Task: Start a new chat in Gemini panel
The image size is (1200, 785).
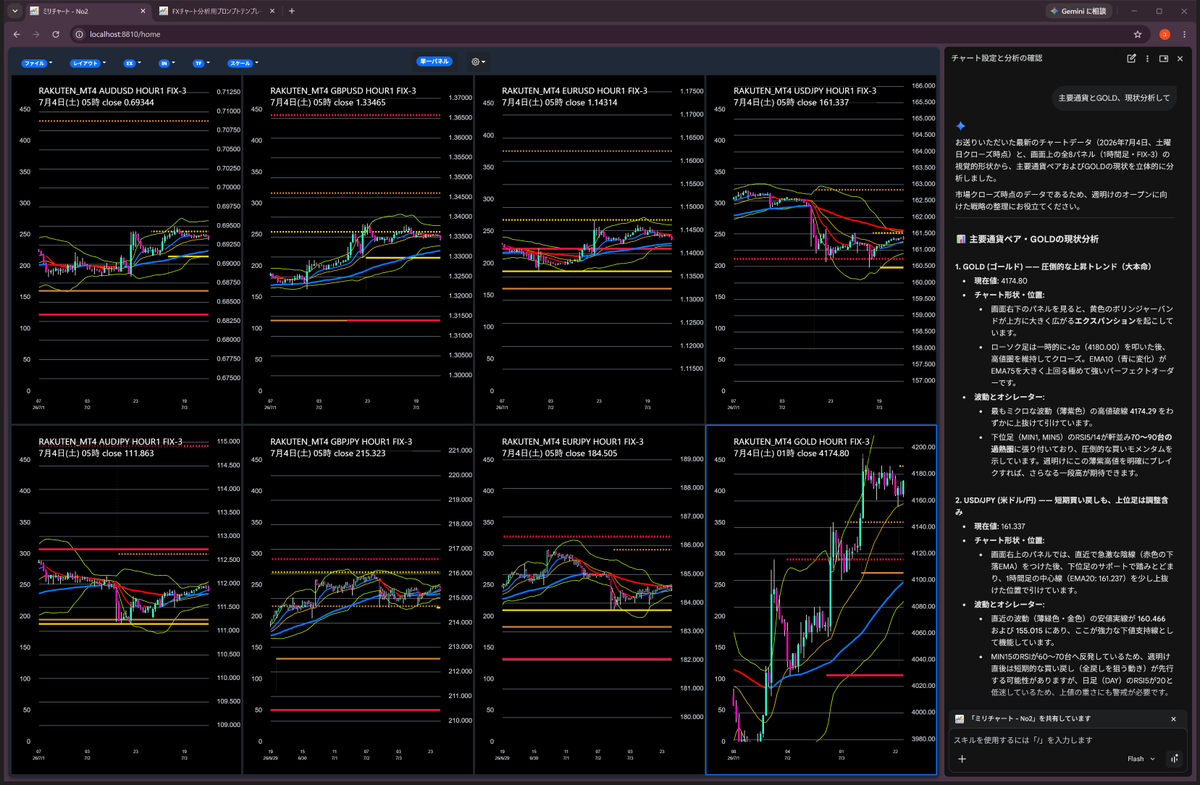Action: point(1131,58)
